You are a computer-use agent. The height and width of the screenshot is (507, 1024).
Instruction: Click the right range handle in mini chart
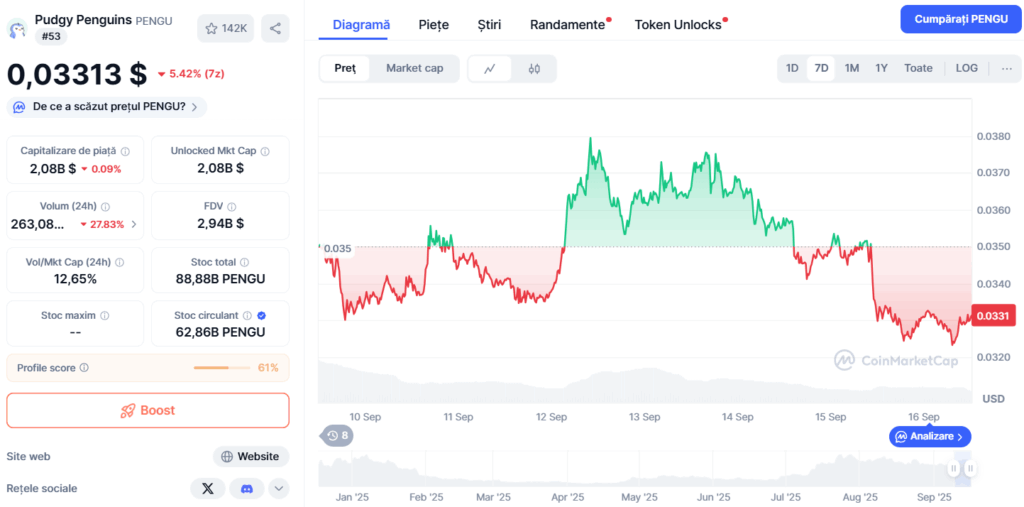point(970,468)
